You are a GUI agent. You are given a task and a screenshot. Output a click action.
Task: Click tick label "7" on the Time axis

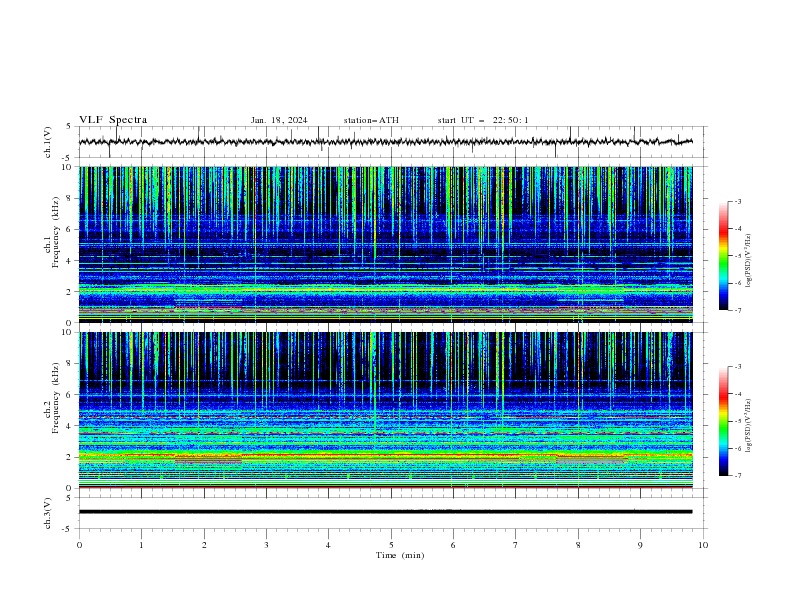[516, 545]
